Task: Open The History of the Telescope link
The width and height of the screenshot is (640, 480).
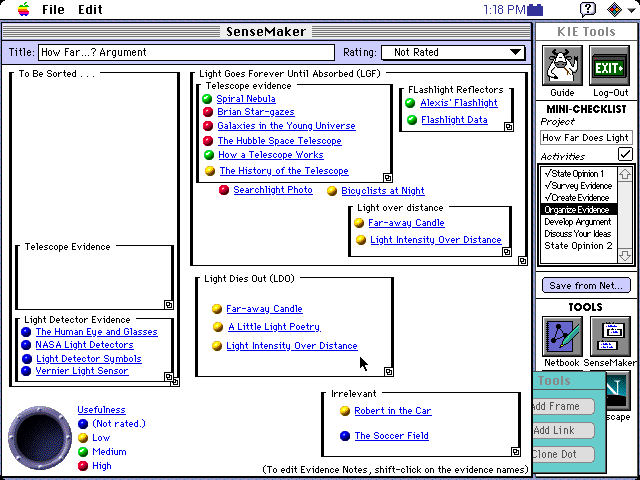Action: point(284,171)
